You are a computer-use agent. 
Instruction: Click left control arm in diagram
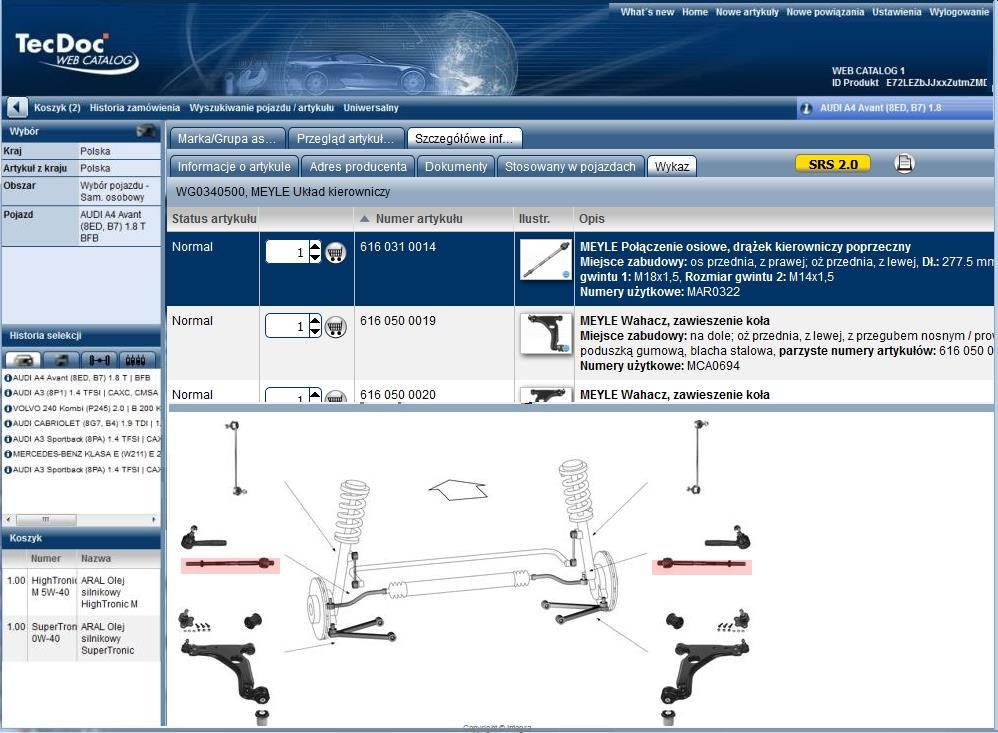pyautogui.click(x=227, y=674)
